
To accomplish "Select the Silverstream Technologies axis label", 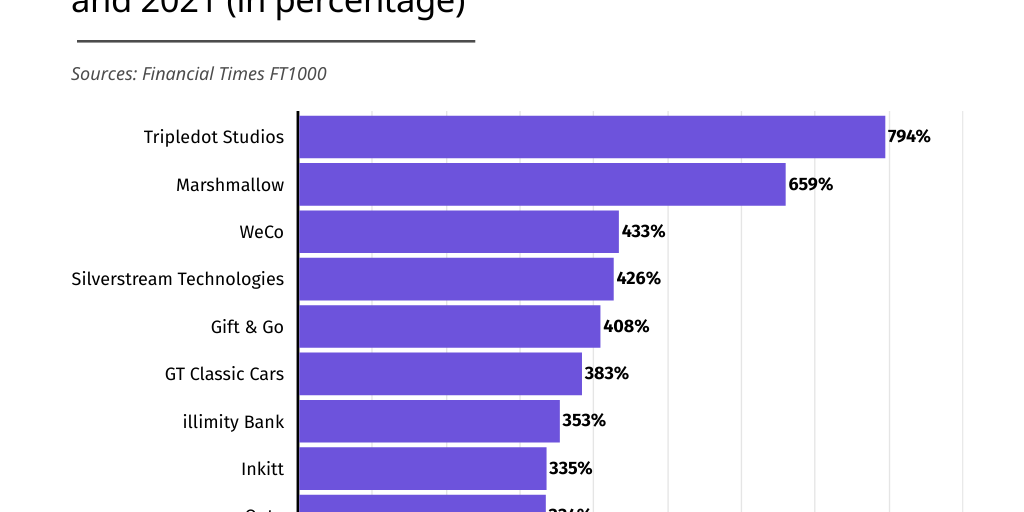I will [177, 279].
